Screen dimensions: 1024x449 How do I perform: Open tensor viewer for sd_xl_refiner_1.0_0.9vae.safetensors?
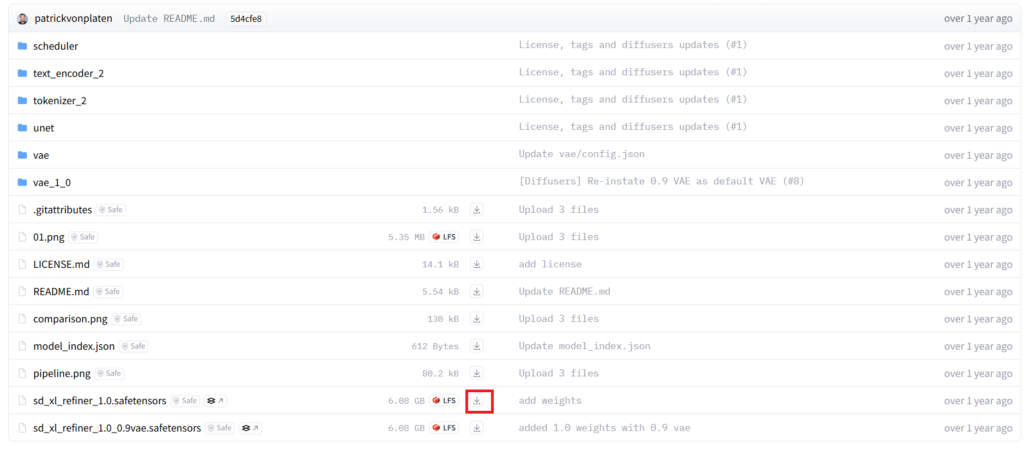(251, 428)
